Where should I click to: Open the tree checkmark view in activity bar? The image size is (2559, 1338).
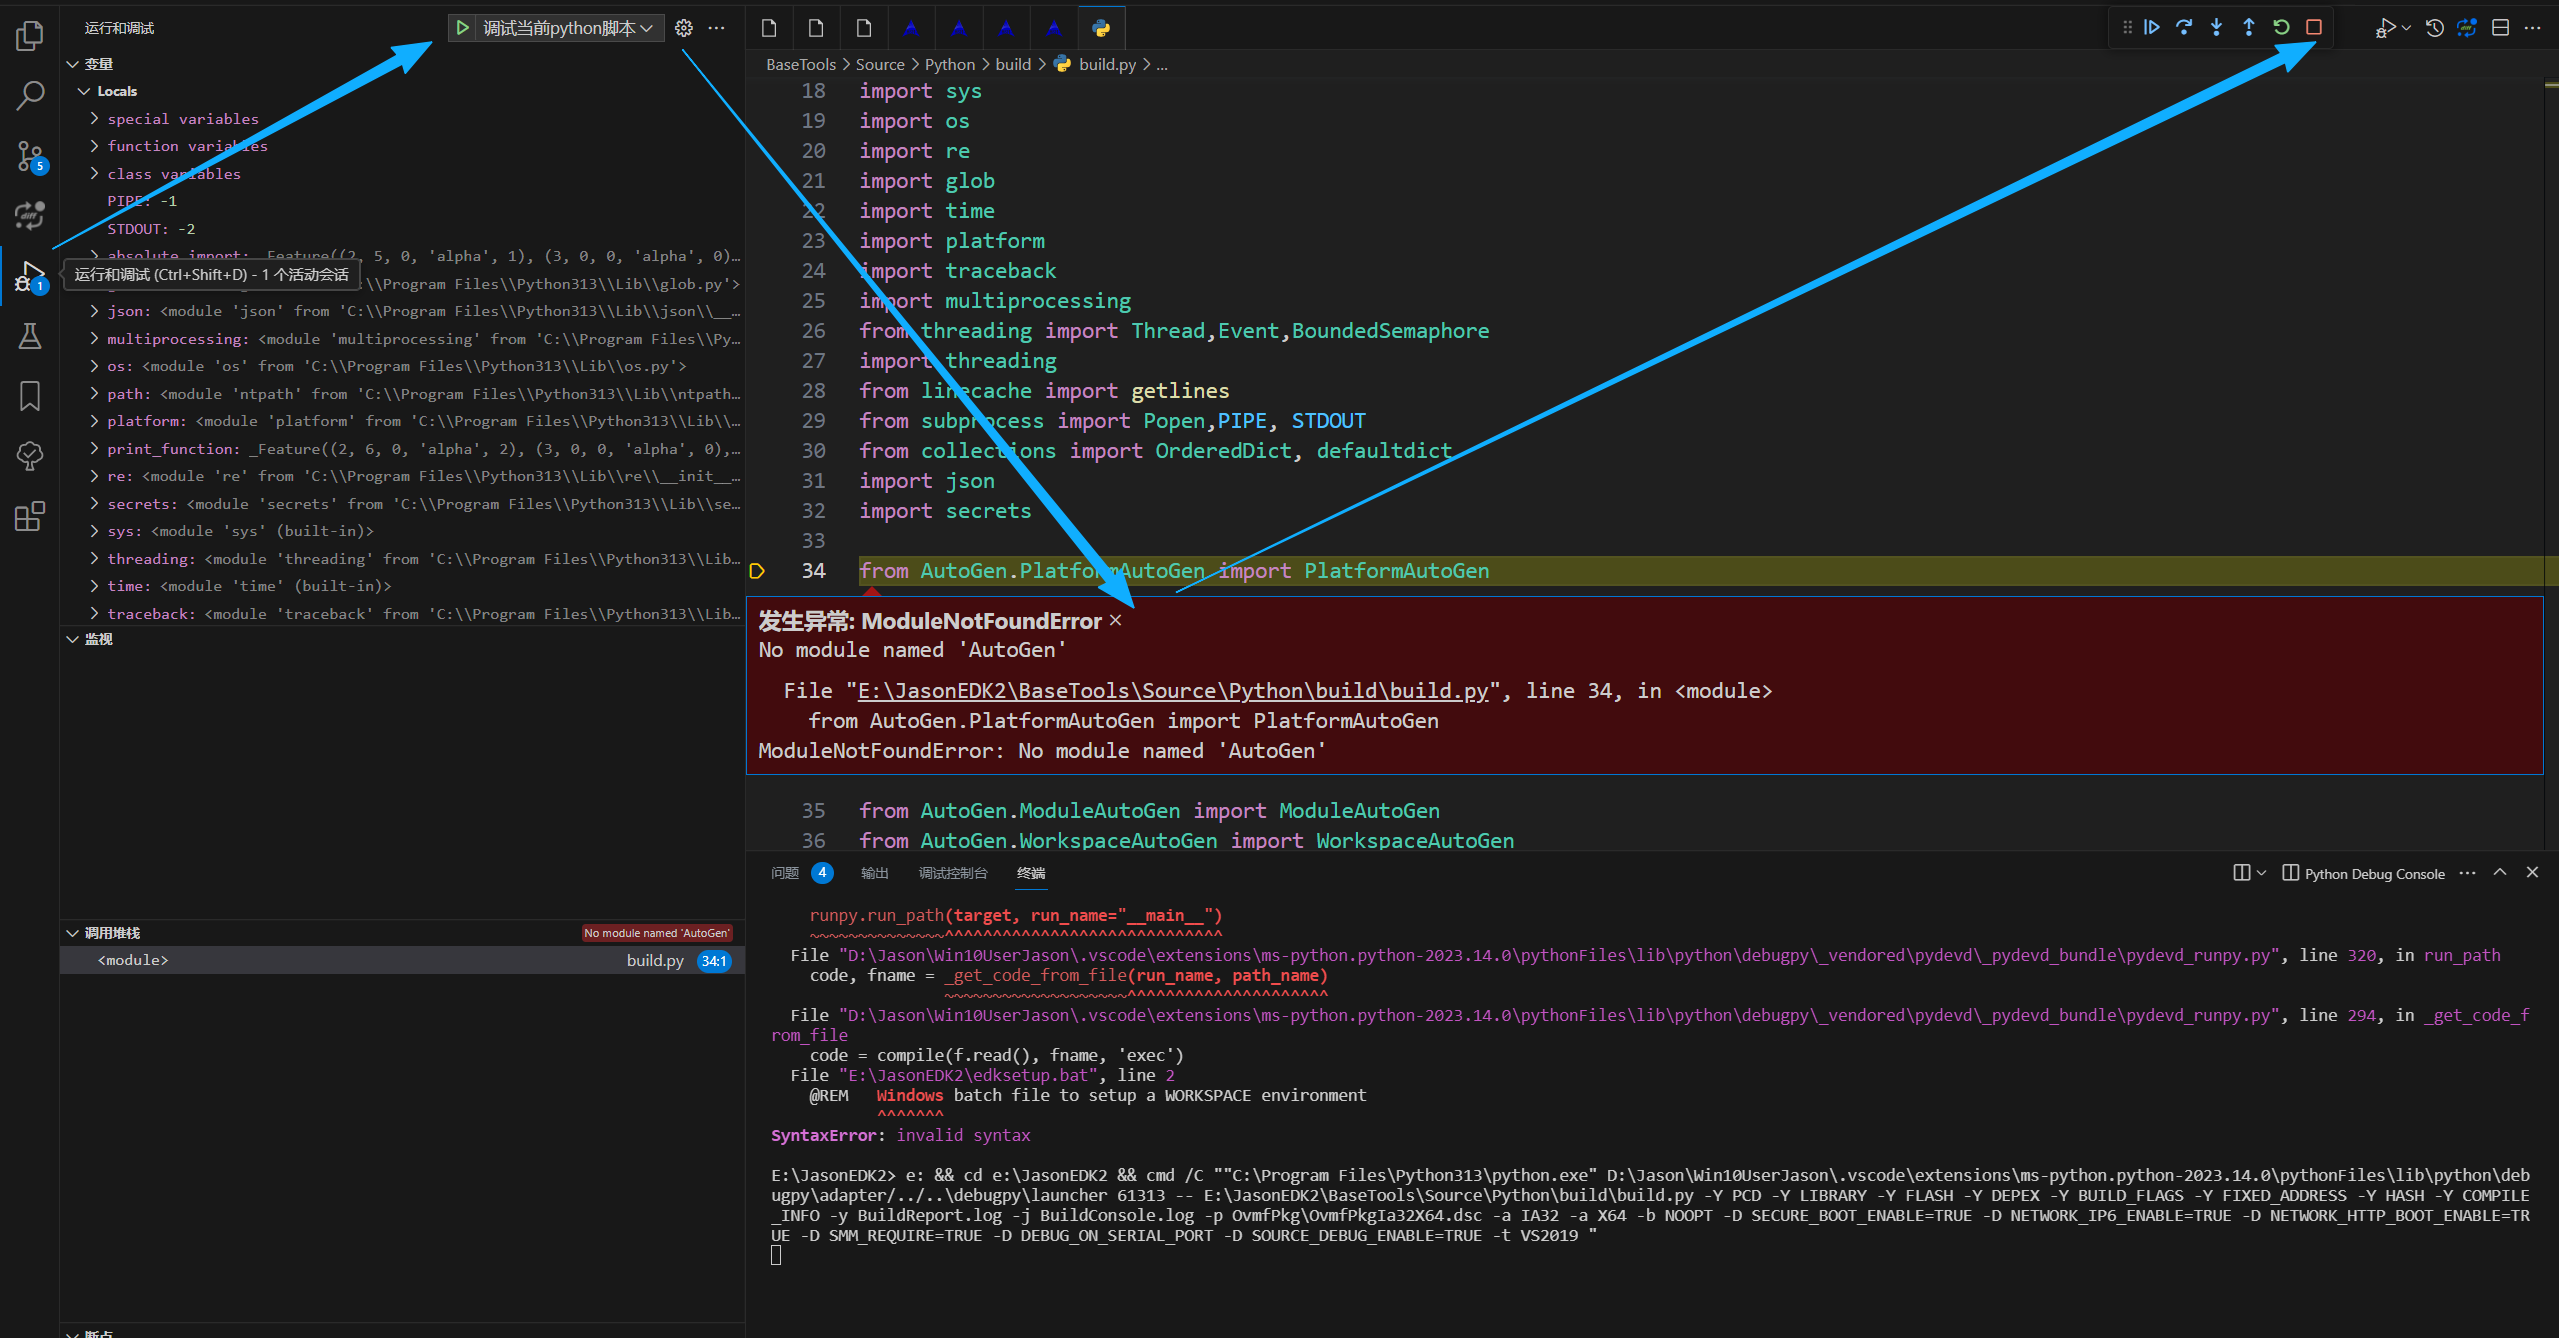point(30,456)
